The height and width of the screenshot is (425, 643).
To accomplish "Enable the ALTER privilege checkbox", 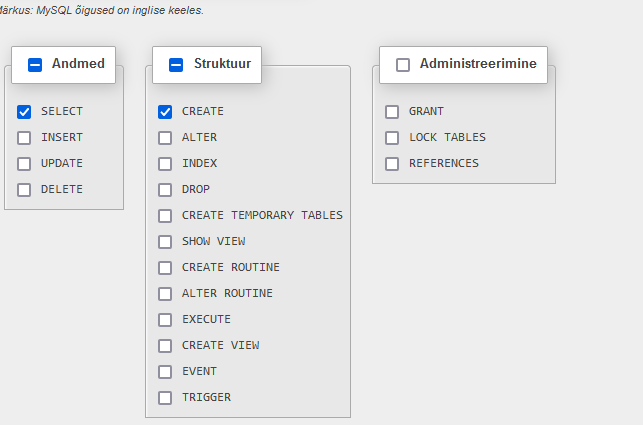I will [165, 138].
